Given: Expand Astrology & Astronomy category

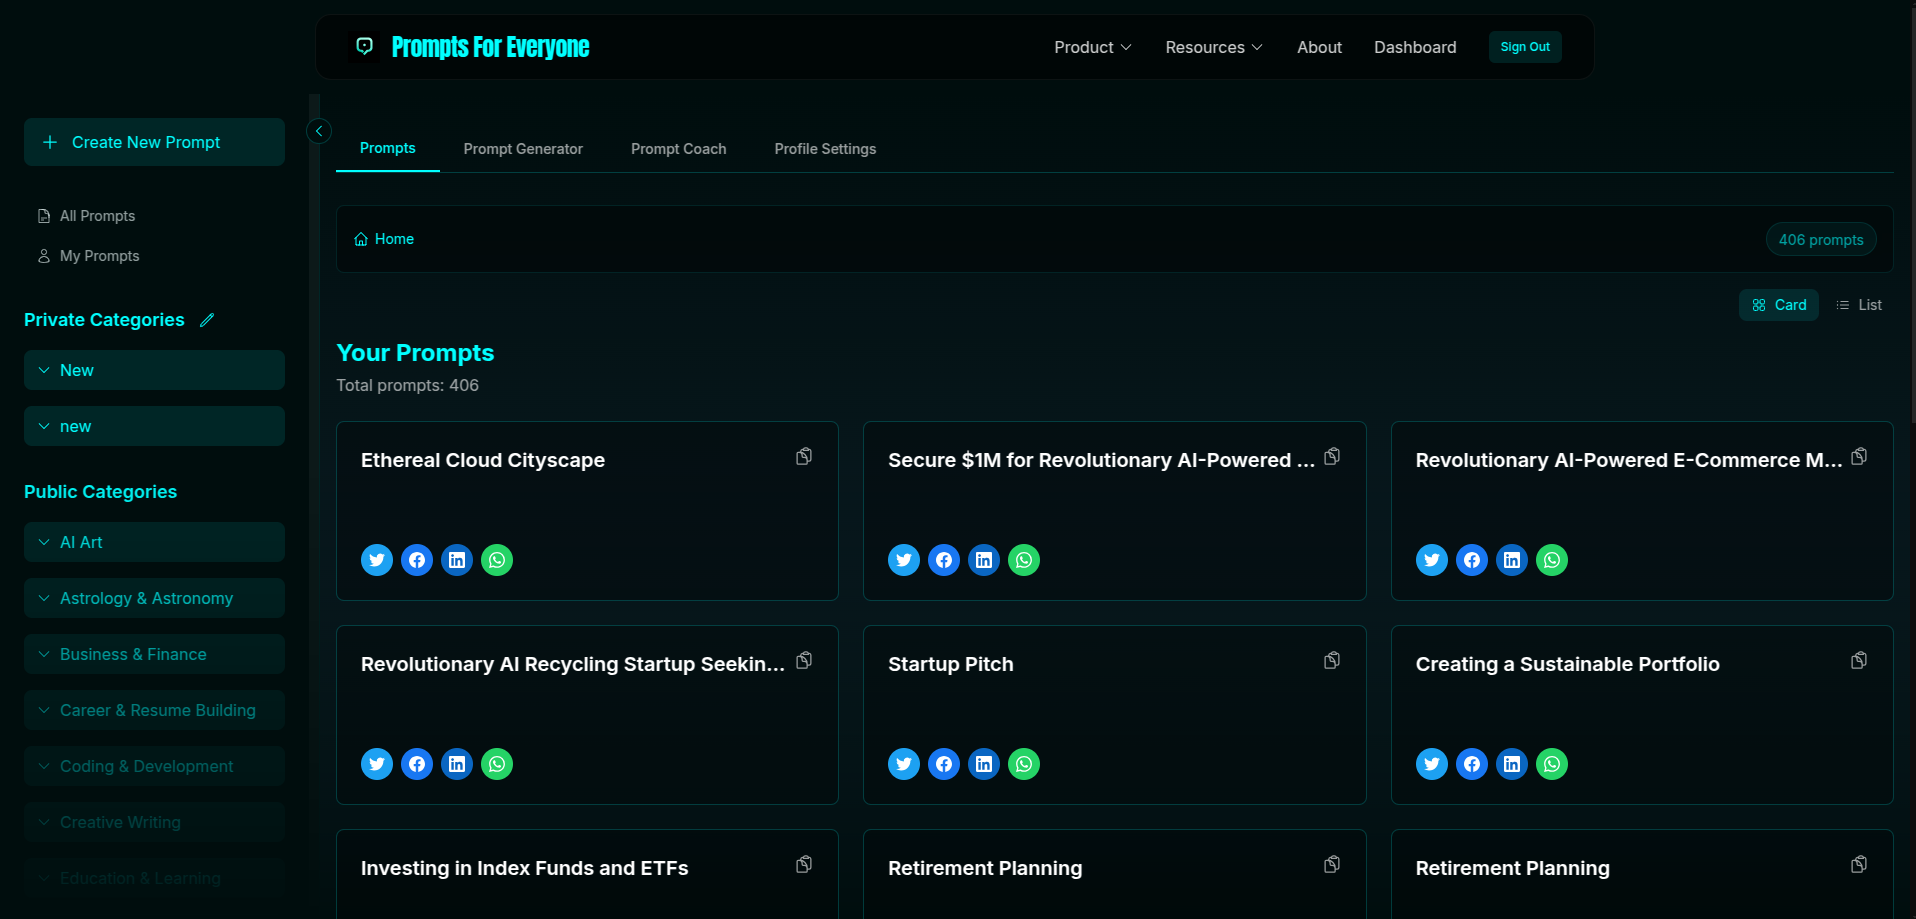Looking at the screenshot, I should click(x=154, y=598).
